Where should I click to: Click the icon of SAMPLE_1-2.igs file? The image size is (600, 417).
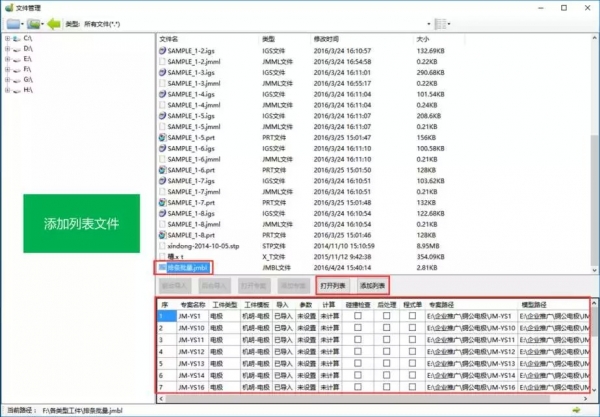point(163,49)
